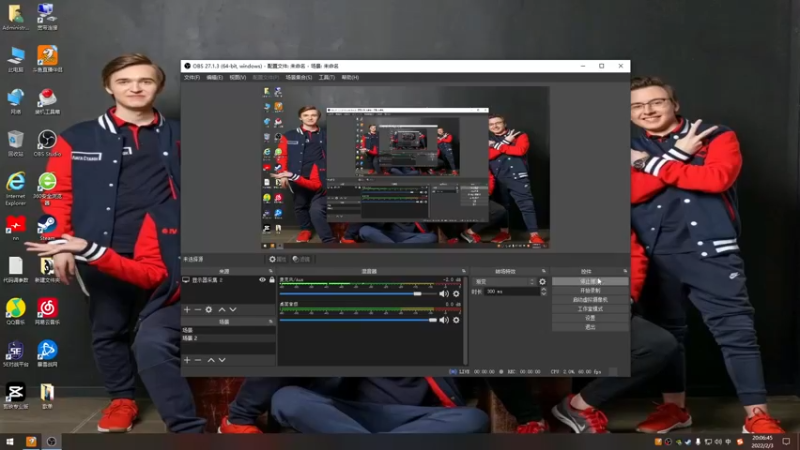Open OBS Studio desktop shortcut

pos(47,143)
